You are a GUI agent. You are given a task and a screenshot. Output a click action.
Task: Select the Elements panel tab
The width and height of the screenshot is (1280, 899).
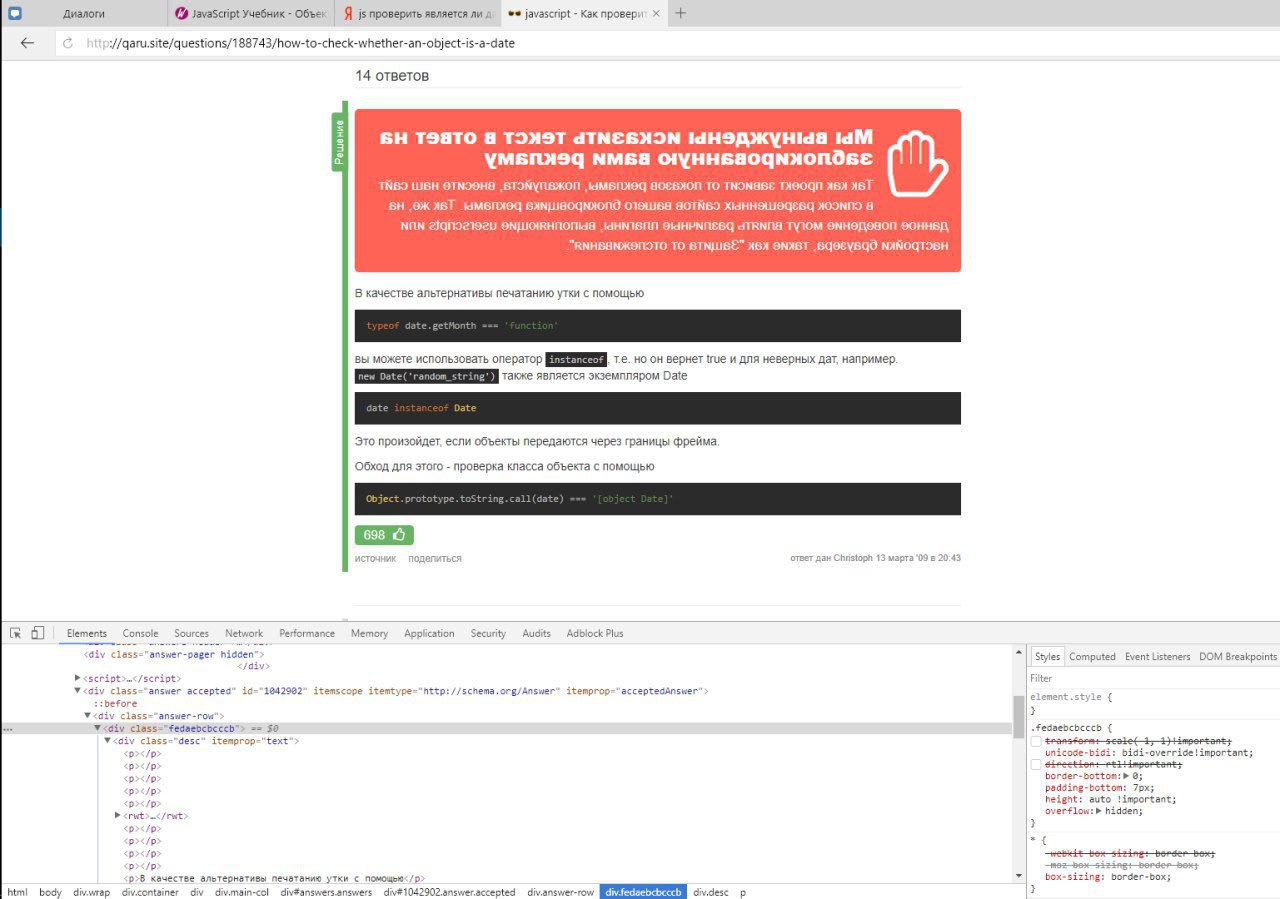[x=87, y=633]
